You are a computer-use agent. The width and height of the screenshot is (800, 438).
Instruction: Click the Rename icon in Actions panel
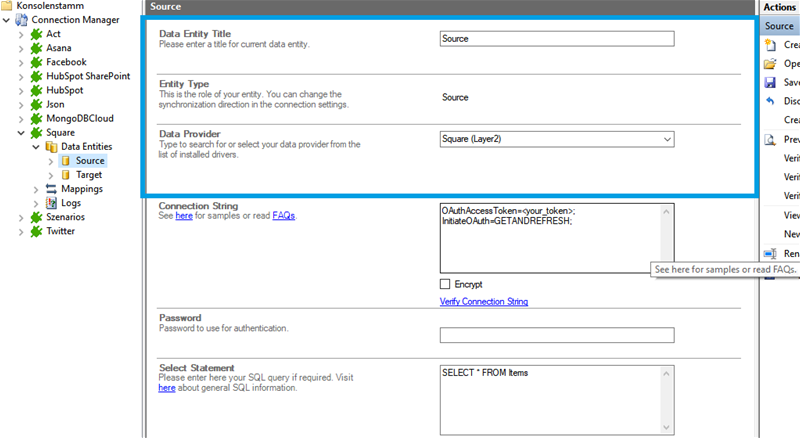click(770, 253)
